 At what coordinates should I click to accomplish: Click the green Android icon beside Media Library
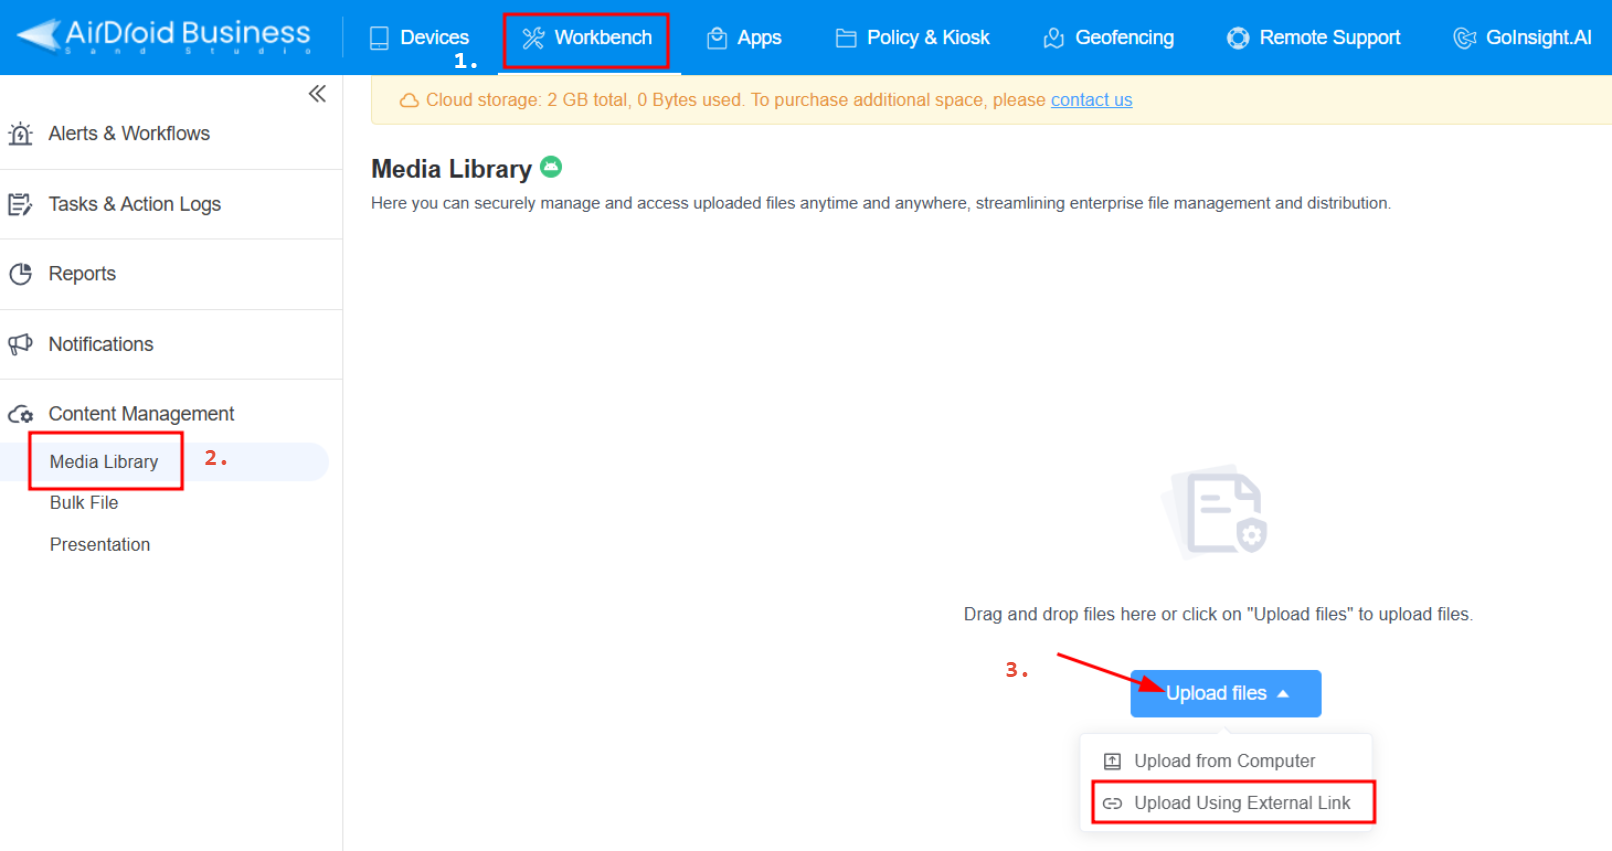click(551, 167)
